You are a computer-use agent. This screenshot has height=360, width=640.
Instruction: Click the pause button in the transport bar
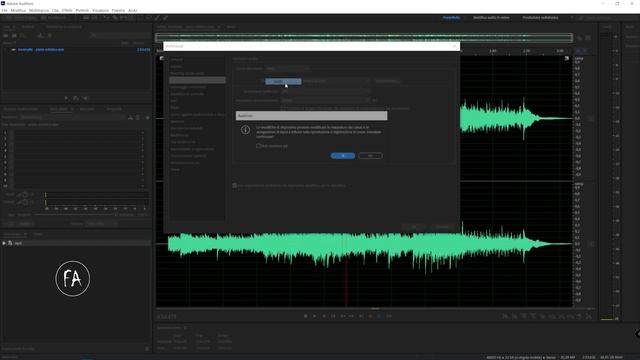tap(324, 316)
